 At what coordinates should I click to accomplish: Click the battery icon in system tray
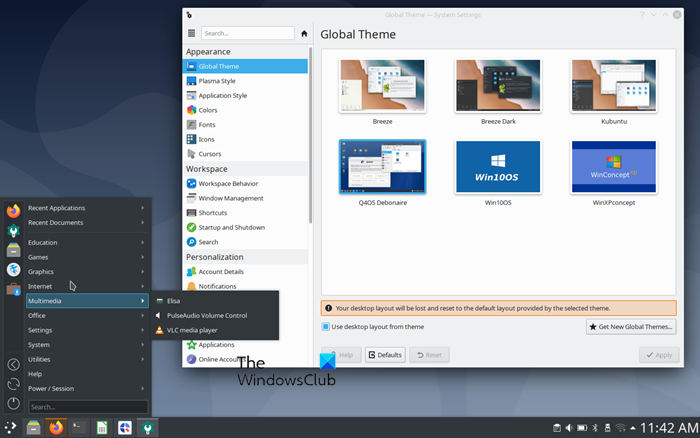(x=582, y=428)
